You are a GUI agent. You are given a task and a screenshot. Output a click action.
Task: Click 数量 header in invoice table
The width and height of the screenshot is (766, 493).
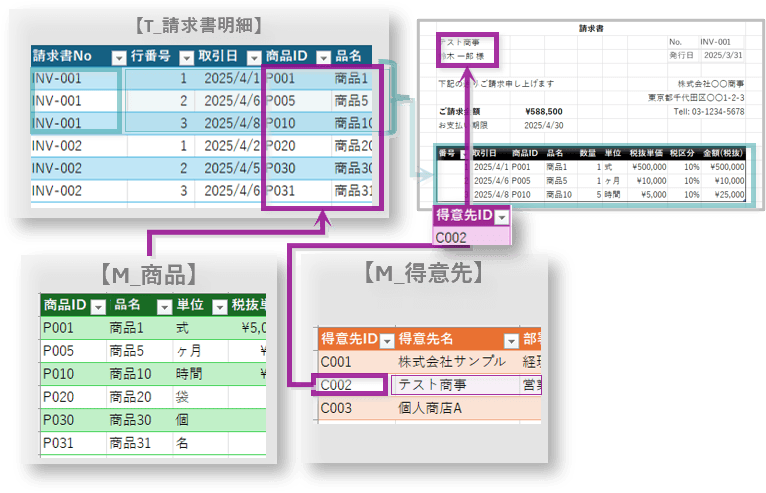588,153
